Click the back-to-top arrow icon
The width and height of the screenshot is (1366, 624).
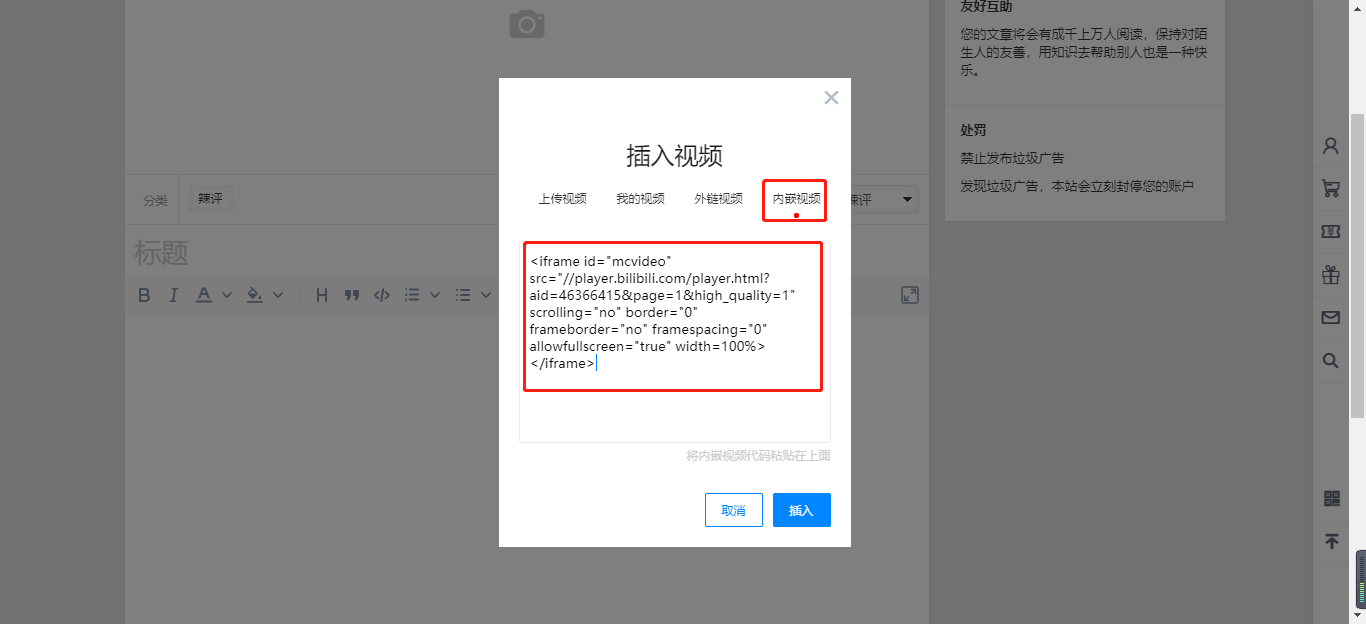point(1331,541)
